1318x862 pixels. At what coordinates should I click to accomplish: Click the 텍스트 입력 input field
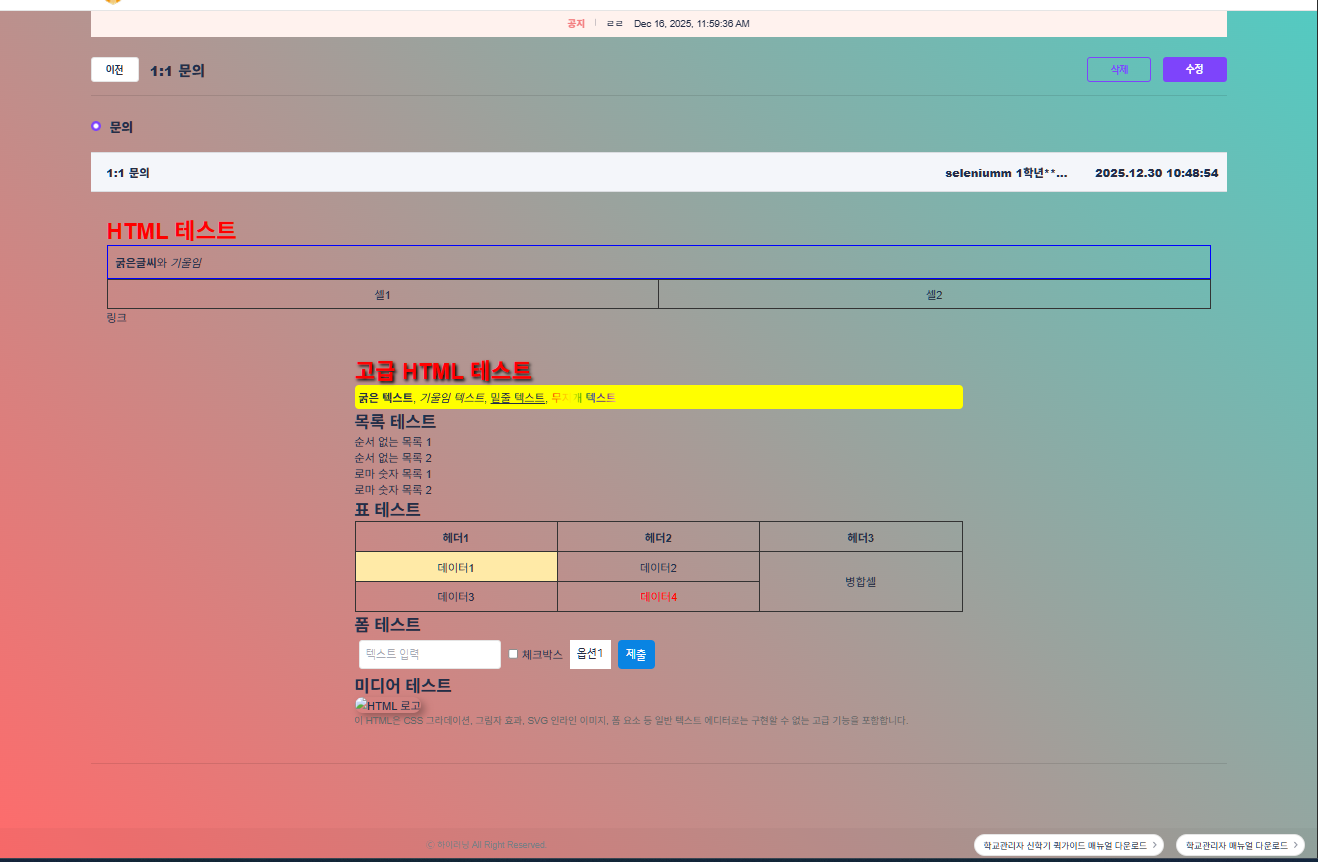pos(429,654)
